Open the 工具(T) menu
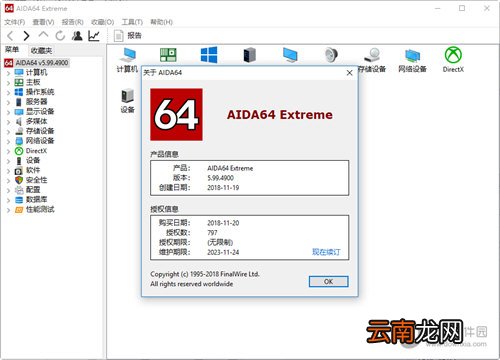 coord(132,22)
